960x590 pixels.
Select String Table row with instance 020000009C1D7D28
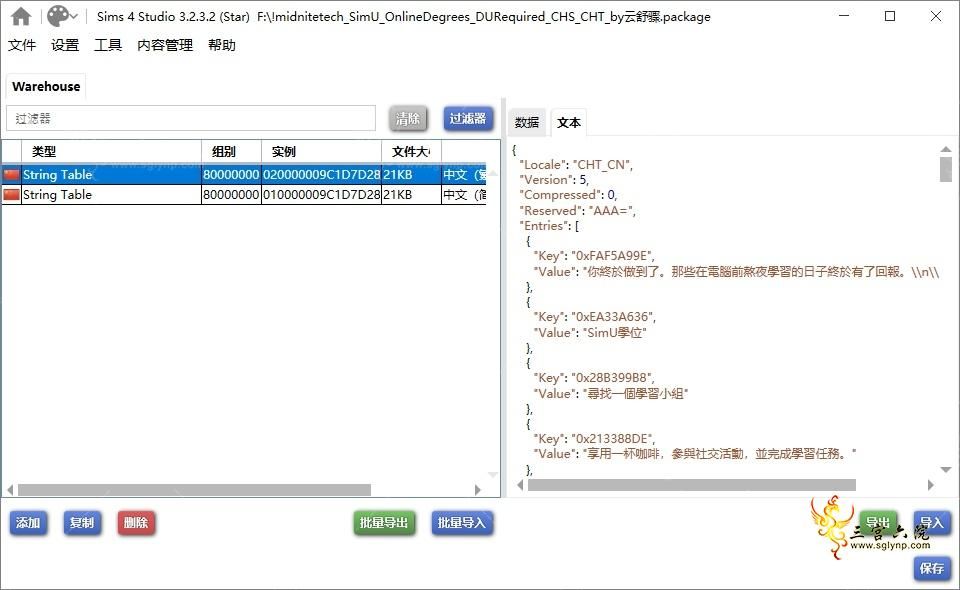(245, 174)
